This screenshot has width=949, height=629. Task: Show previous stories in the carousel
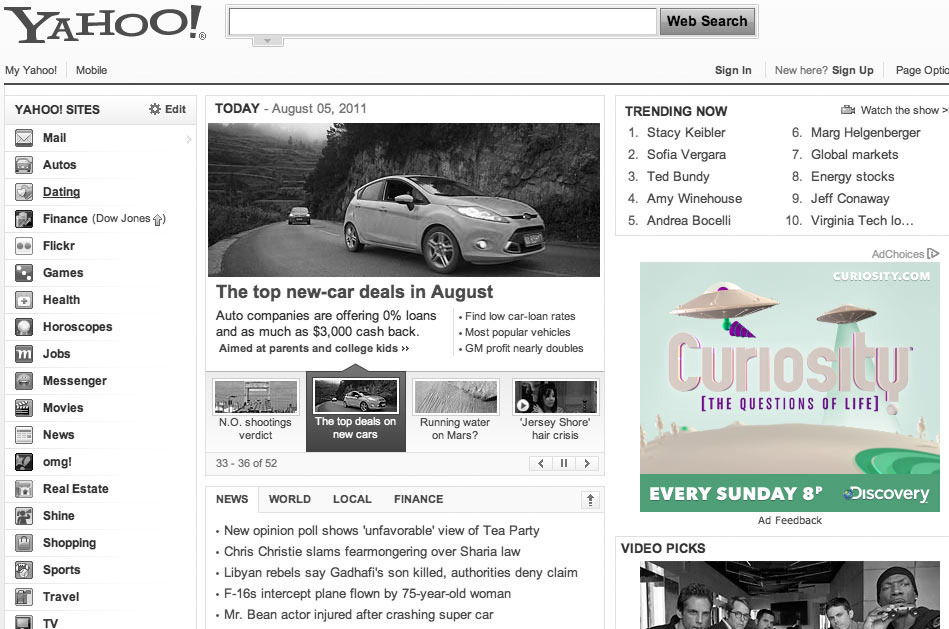click(540, 463)
